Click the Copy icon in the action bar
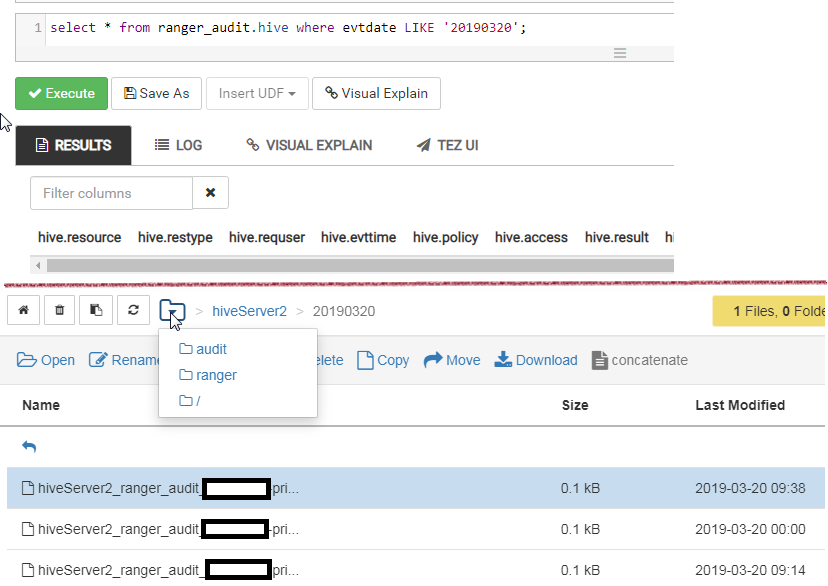828x586 pixels. tap(363, 359)
